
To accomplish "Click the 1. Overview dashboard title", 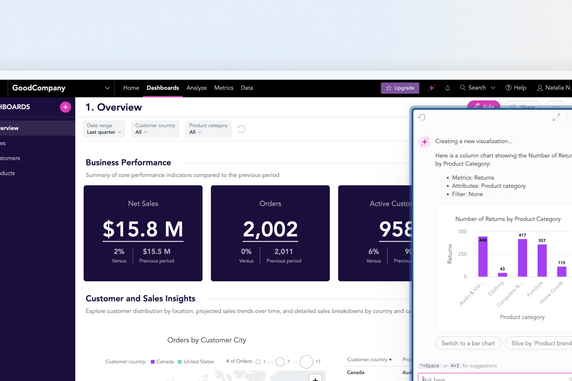I will click(x=113, y=107).
